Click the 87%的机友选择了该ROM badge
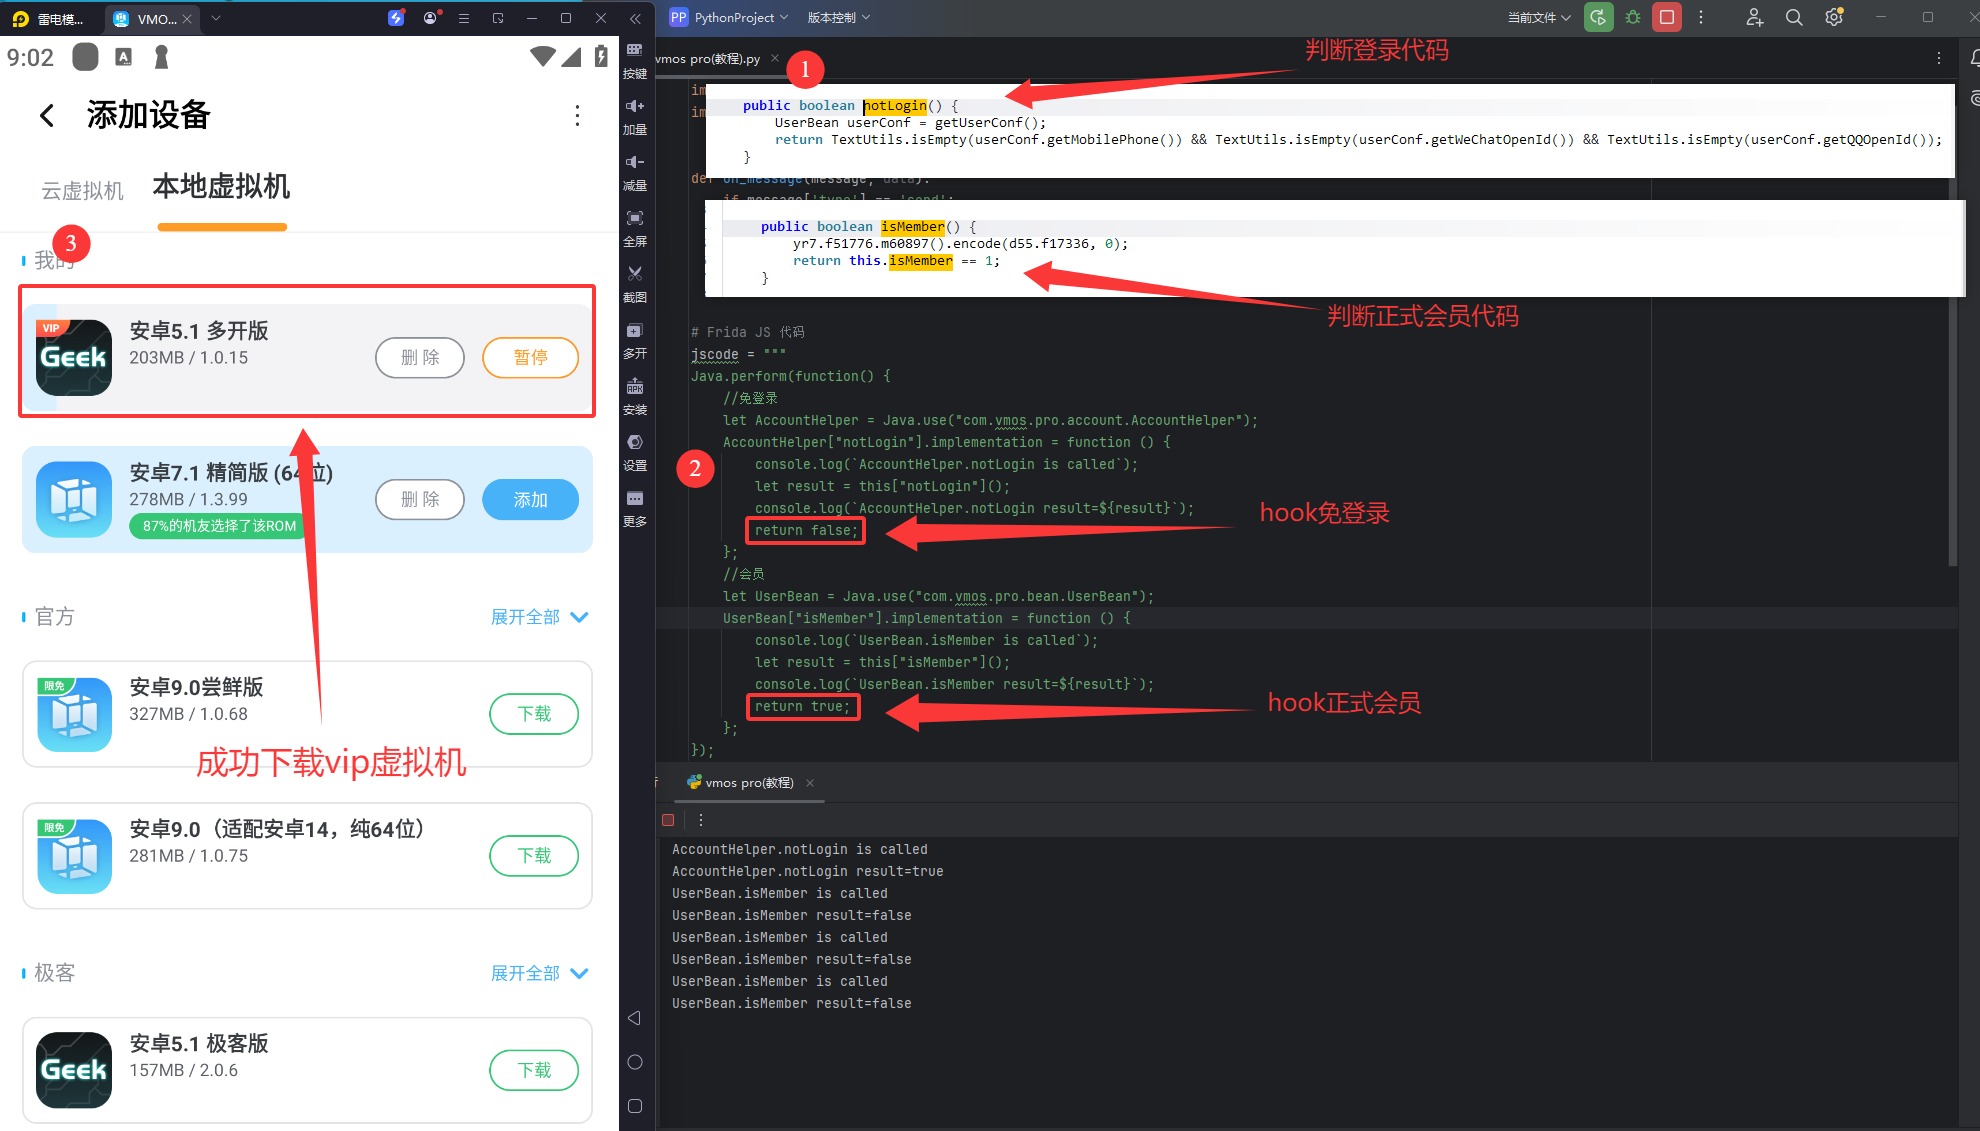 pos(219,526)
